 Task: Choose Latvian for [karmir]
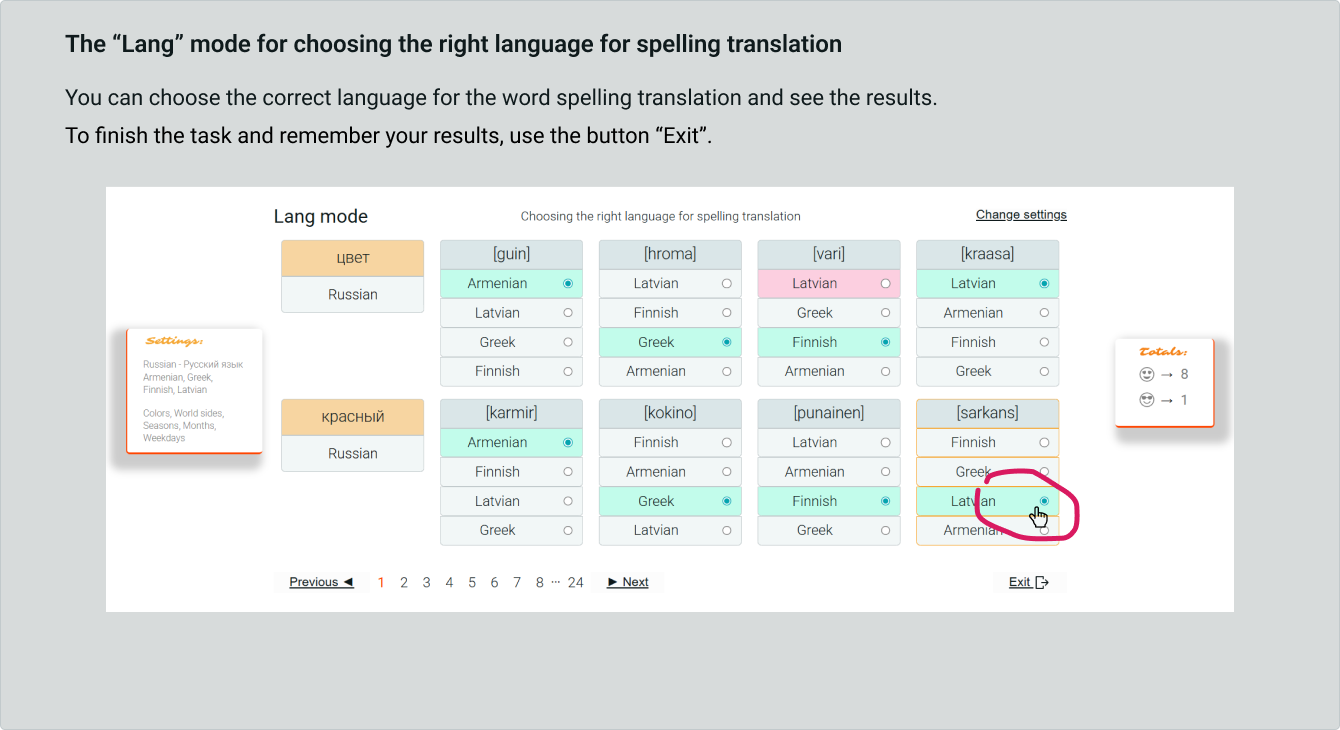(x=511, y=501)
